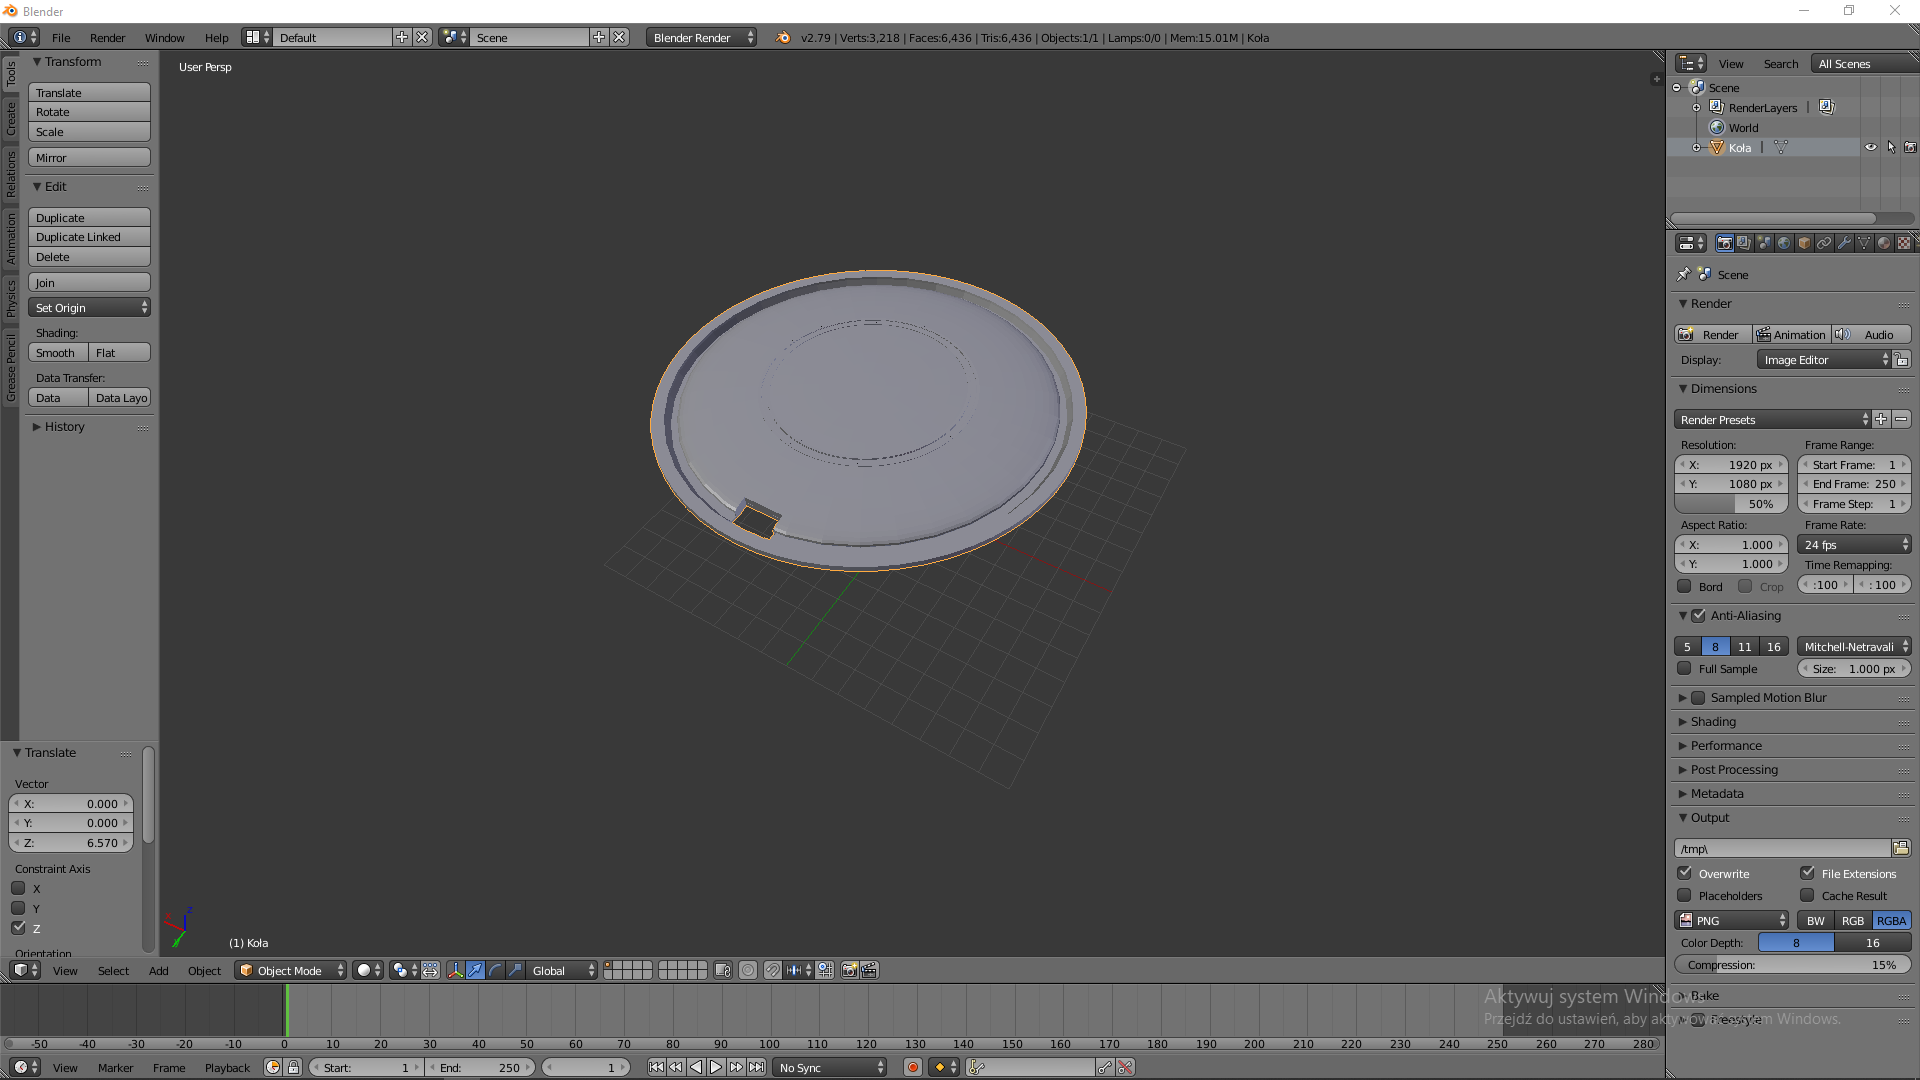
Task: Open the Material properties sphere tab
Action: (x=1884, y=243)
